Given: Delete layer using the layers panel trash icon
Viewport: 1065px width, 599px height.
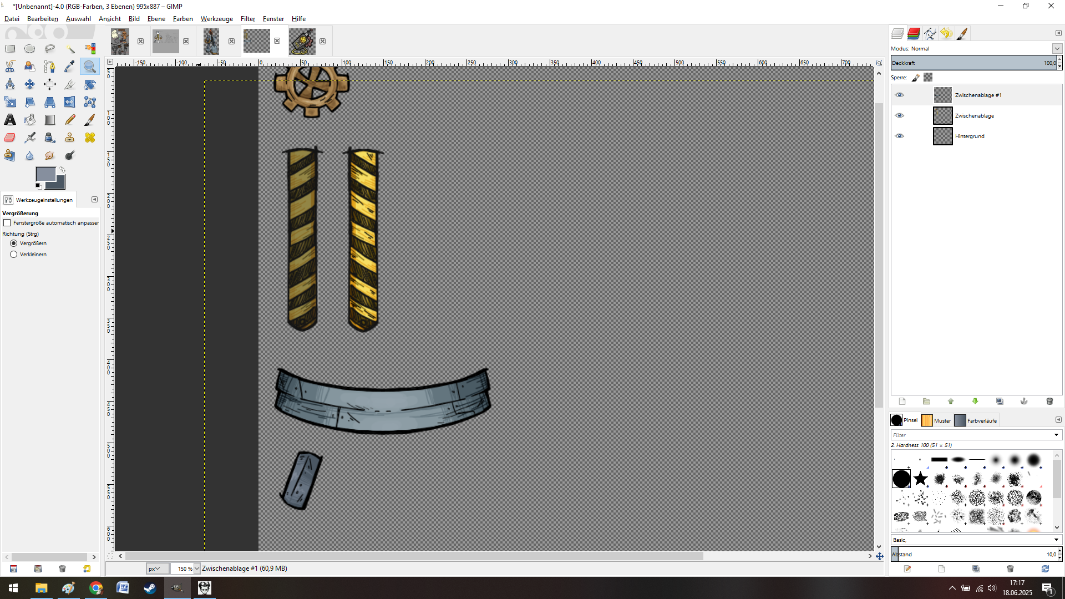Looking at the screenshot, I should coord(1047,401).
